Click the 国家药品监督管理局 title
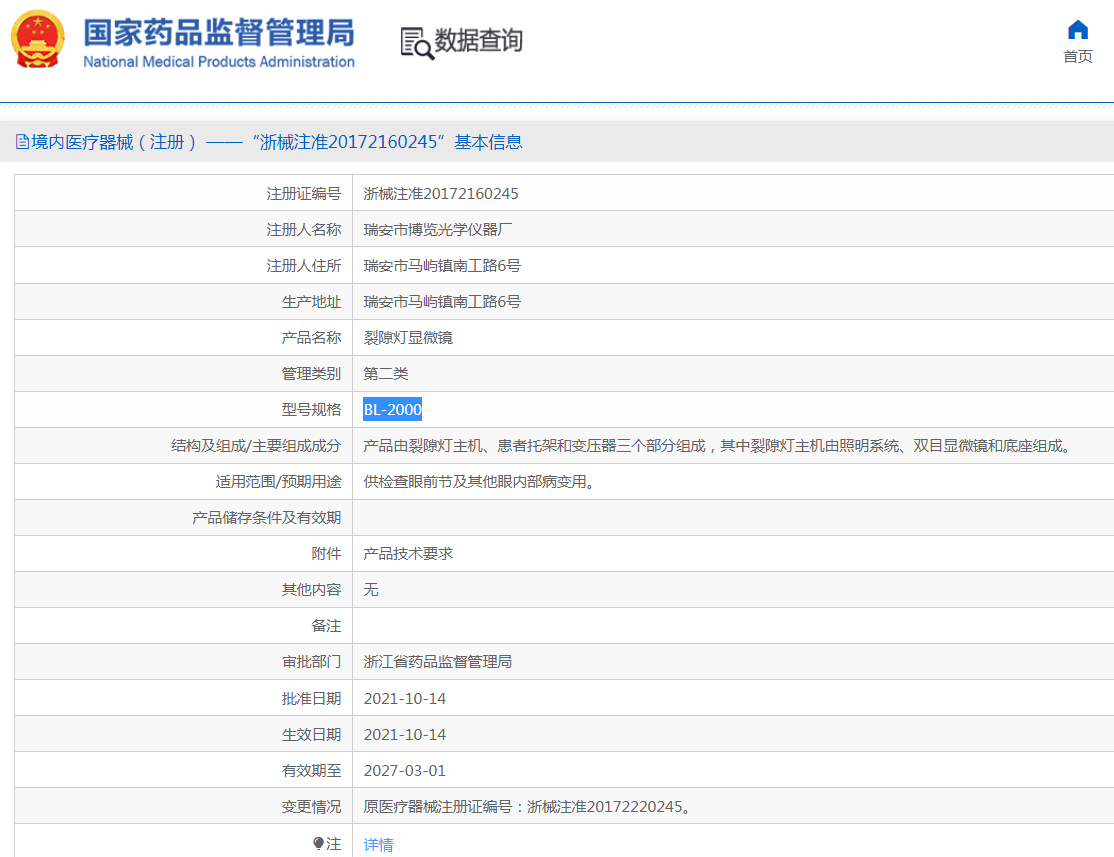The width and height of the screenshot is (1114, 857). tap(219, 33)
